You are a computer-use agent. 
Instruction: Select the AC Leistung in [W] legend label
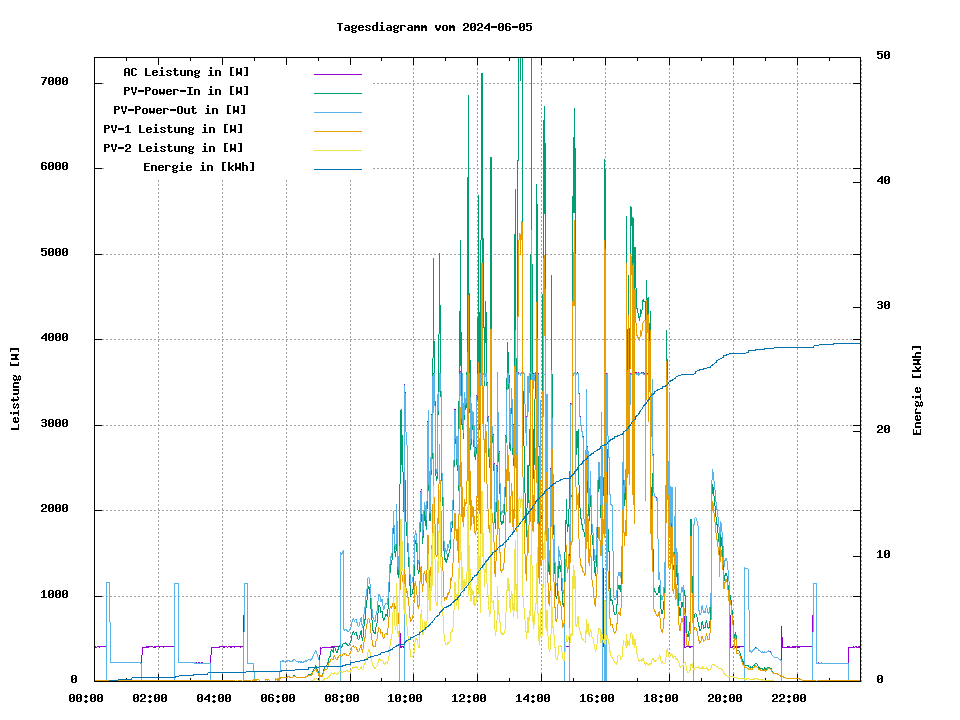[186, 72]
